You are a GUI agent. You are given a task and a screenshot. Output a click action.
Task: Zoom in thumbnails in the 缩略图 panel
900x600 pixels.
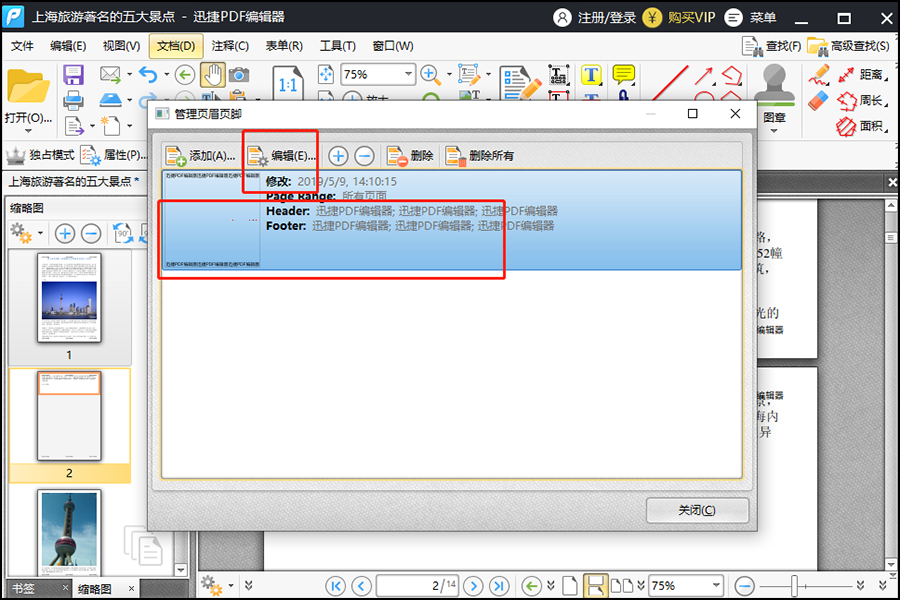click(65, 234)
